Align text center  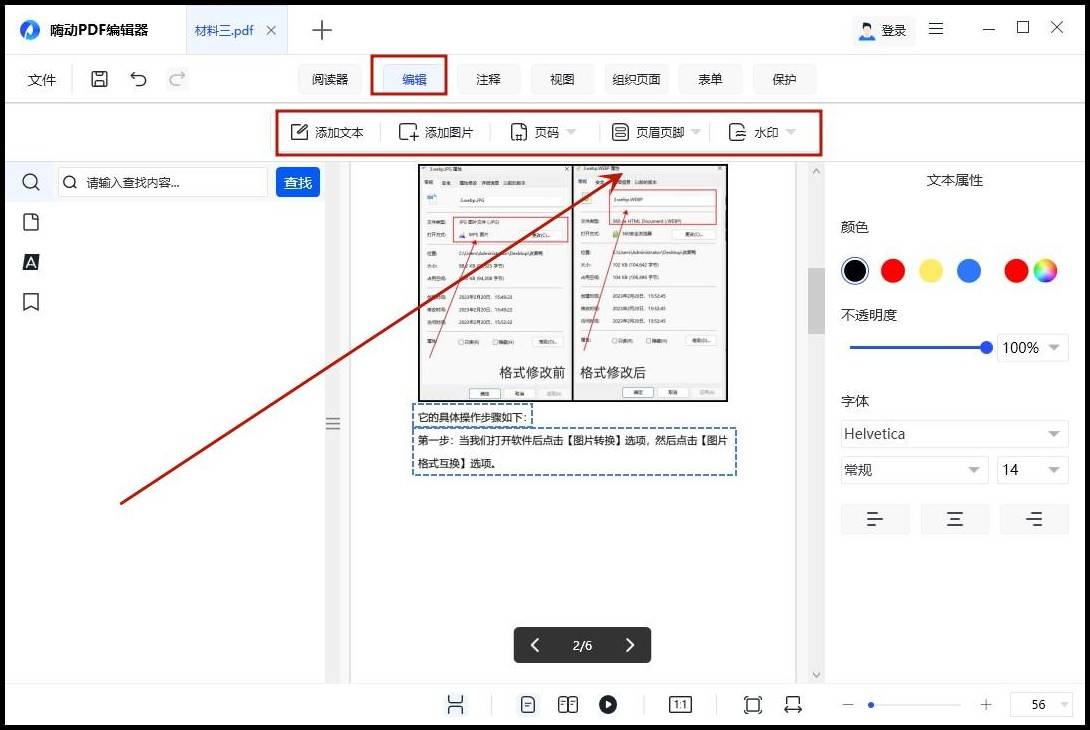pyautogui.click(x=954, y=519)
